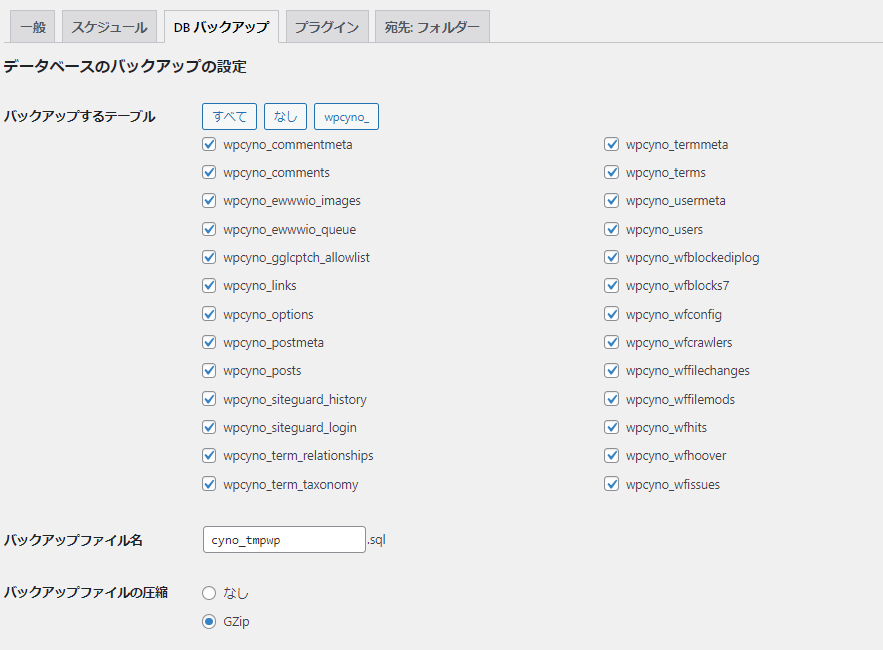The image size is (883, 650).
Task: Click the なし button to deselect tables
Action: click(x=286, y=117)
